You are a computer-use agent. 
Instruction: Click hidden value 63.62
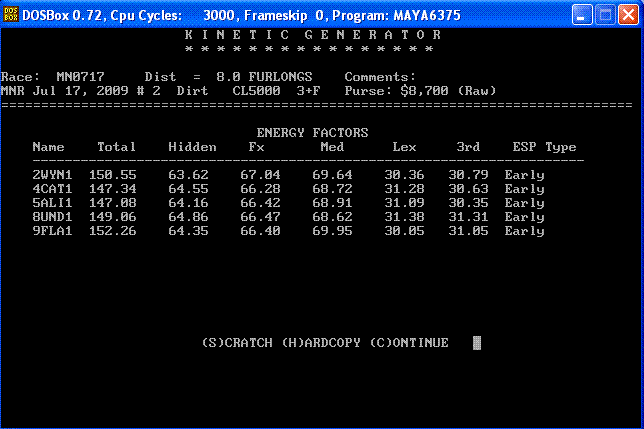[x=188, y=175]
